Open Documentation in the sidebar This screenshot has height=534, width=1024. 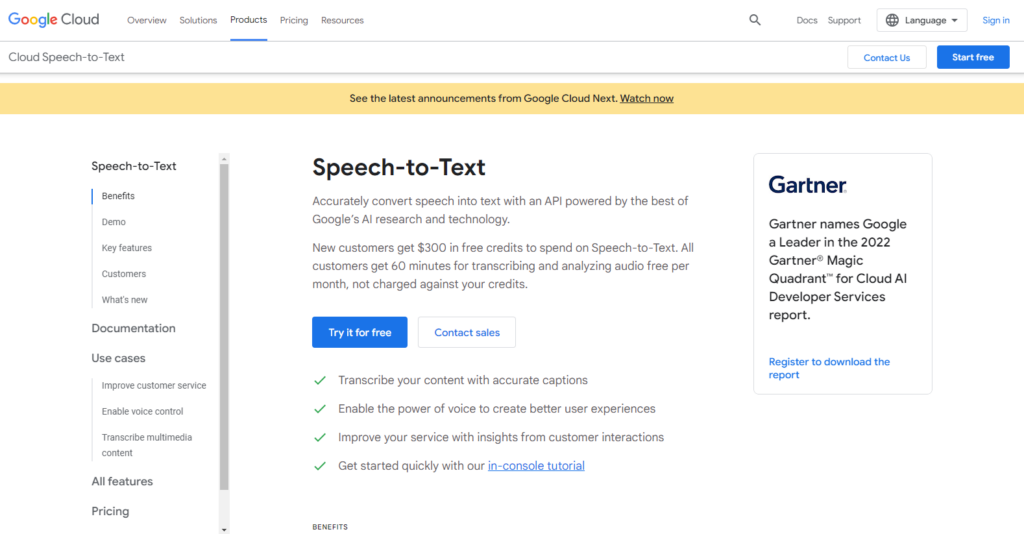(133, 328)
